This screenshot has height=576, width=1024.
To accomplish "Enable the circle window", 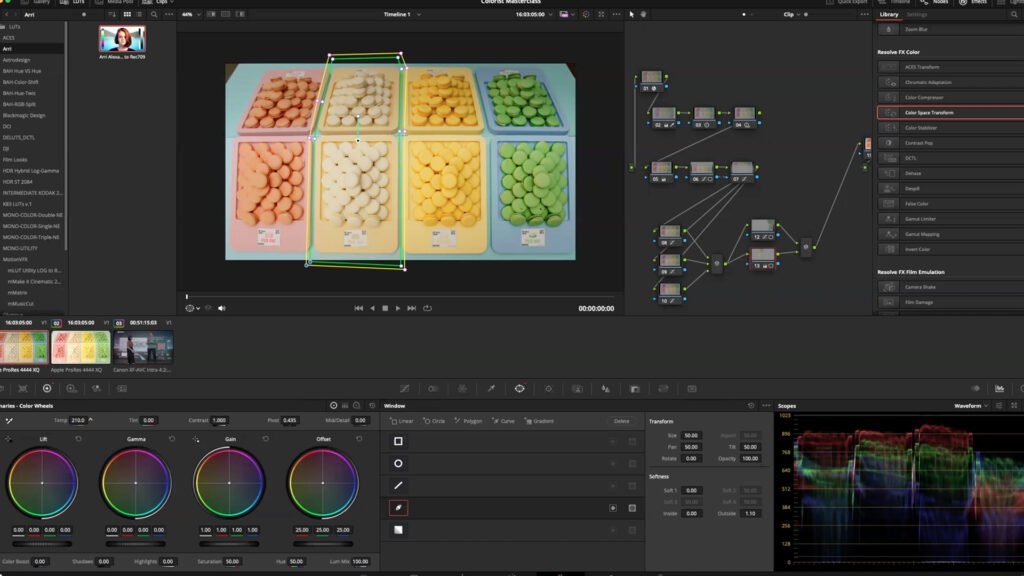I will (398, 464).
